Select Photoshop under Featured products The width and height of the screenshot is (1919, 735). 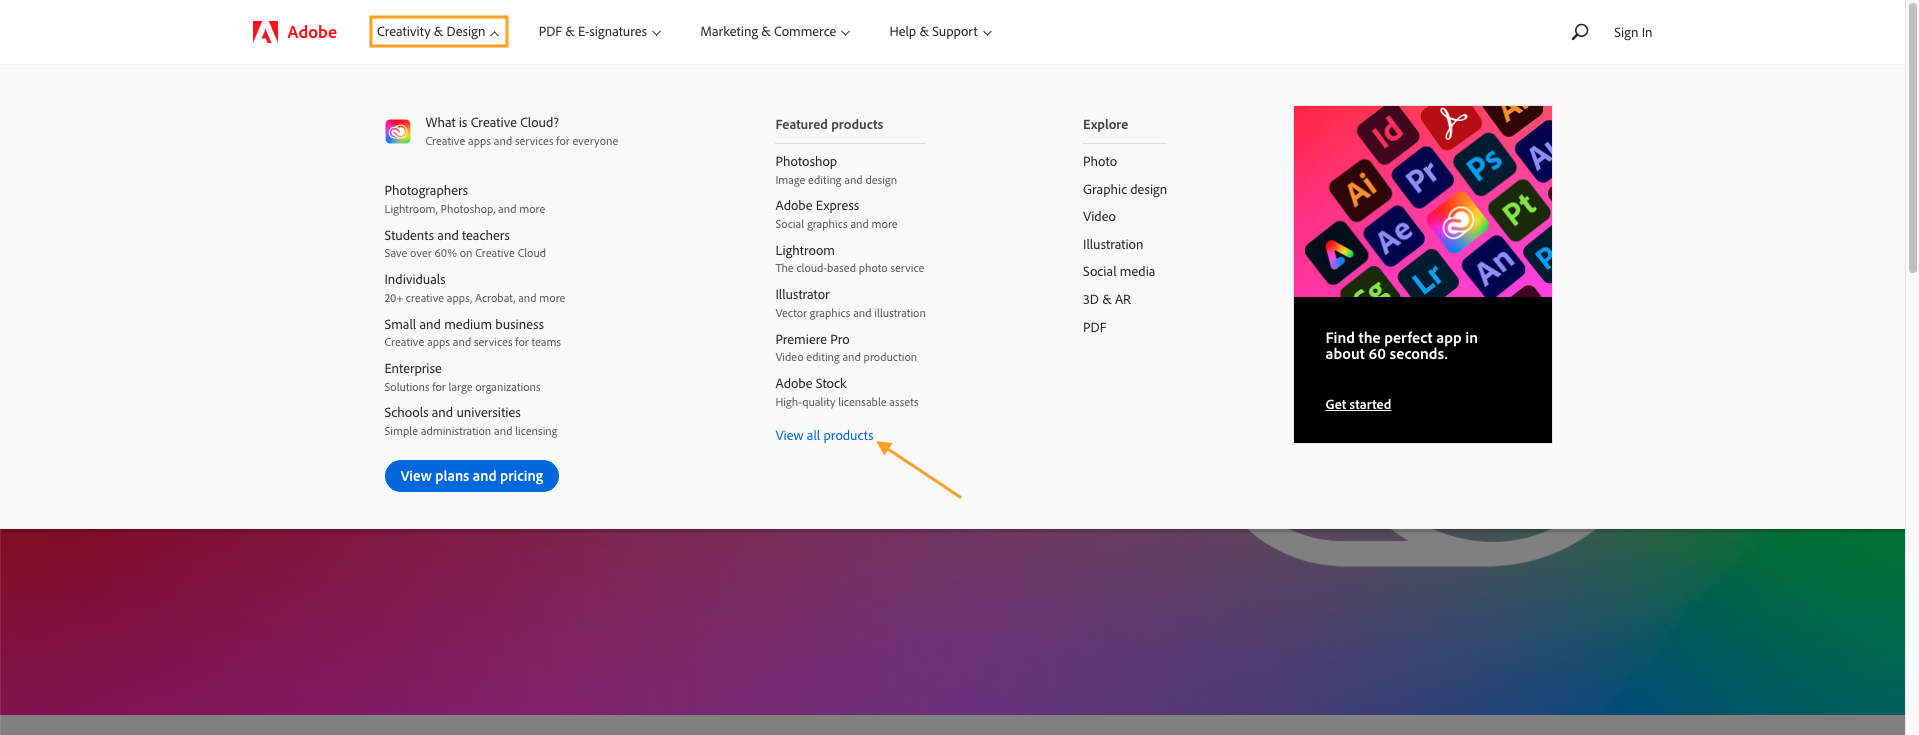pyautogui.click(x=806, y=161)
